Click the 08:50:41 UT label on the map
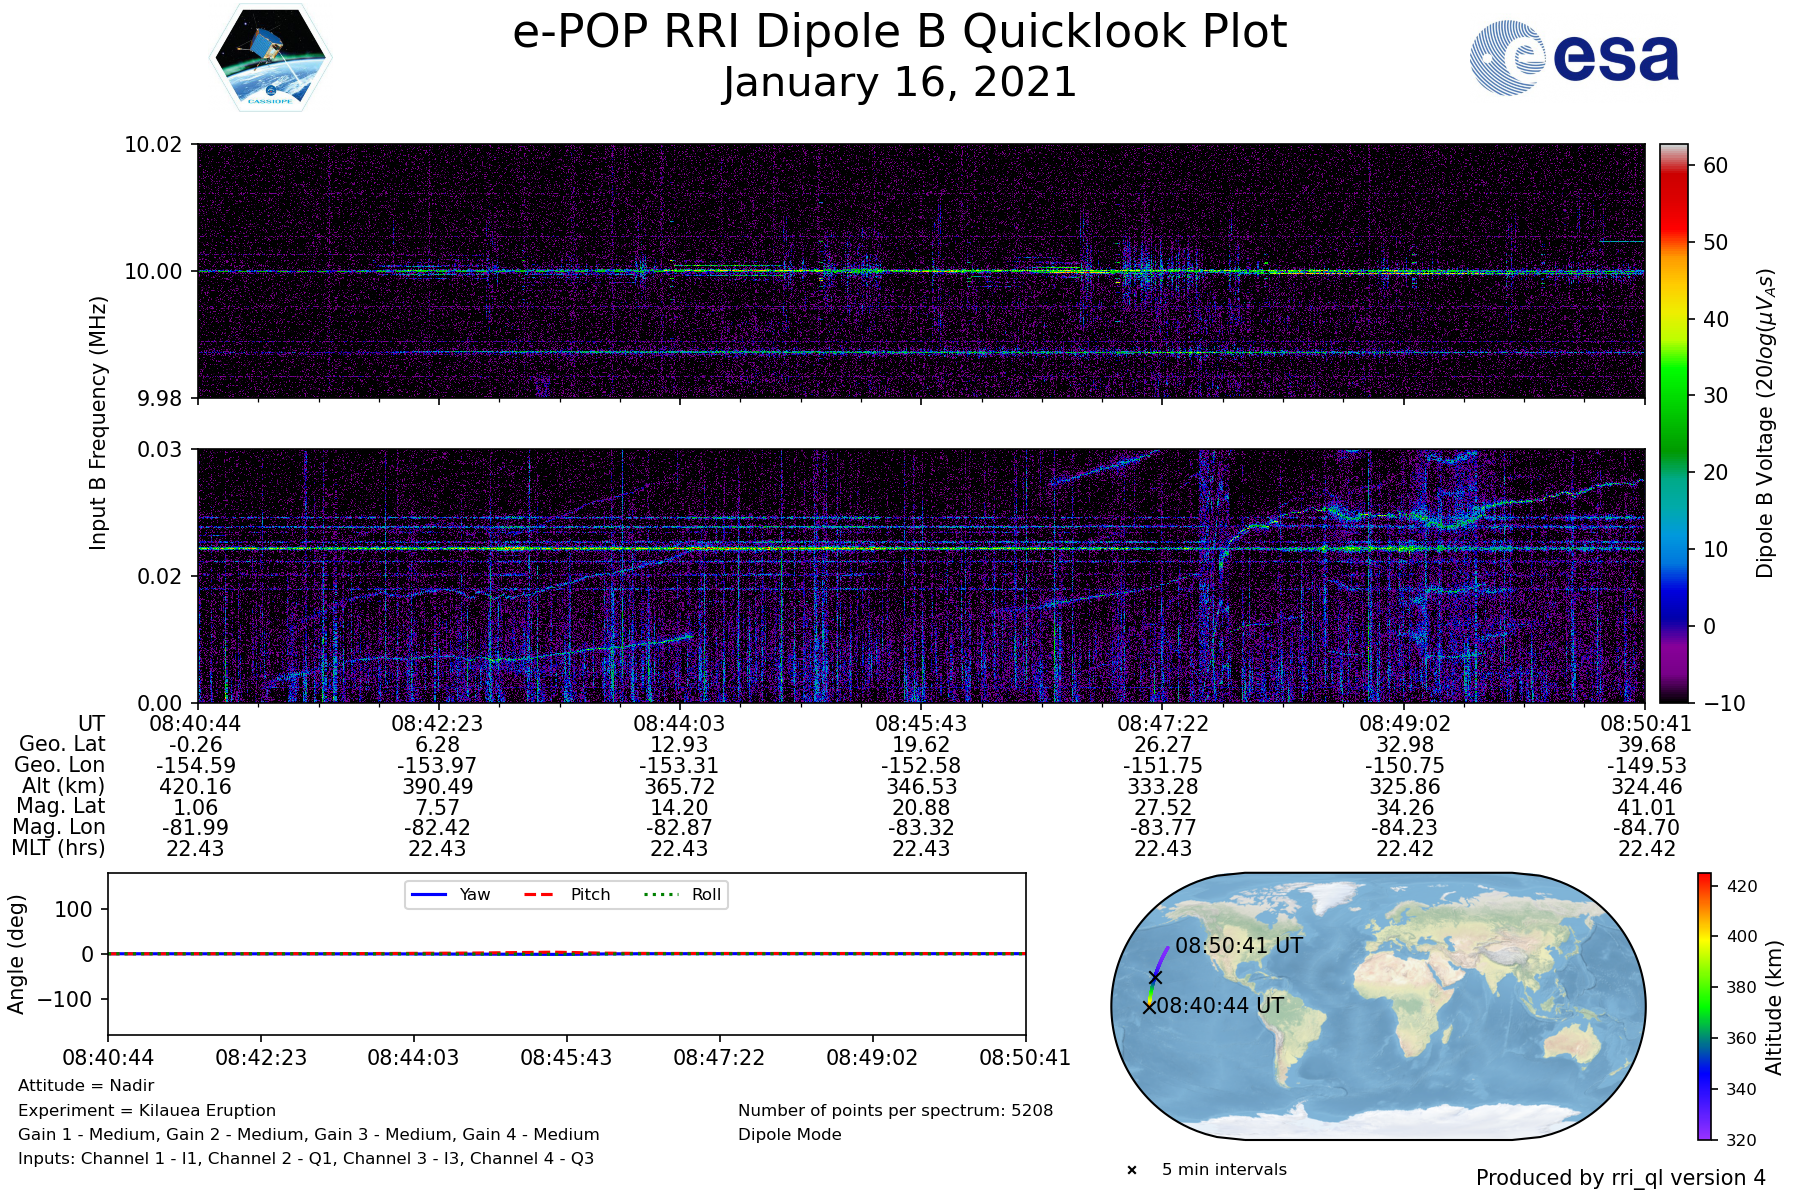The image size is (1800, 1200). (x=1239, y=946)
